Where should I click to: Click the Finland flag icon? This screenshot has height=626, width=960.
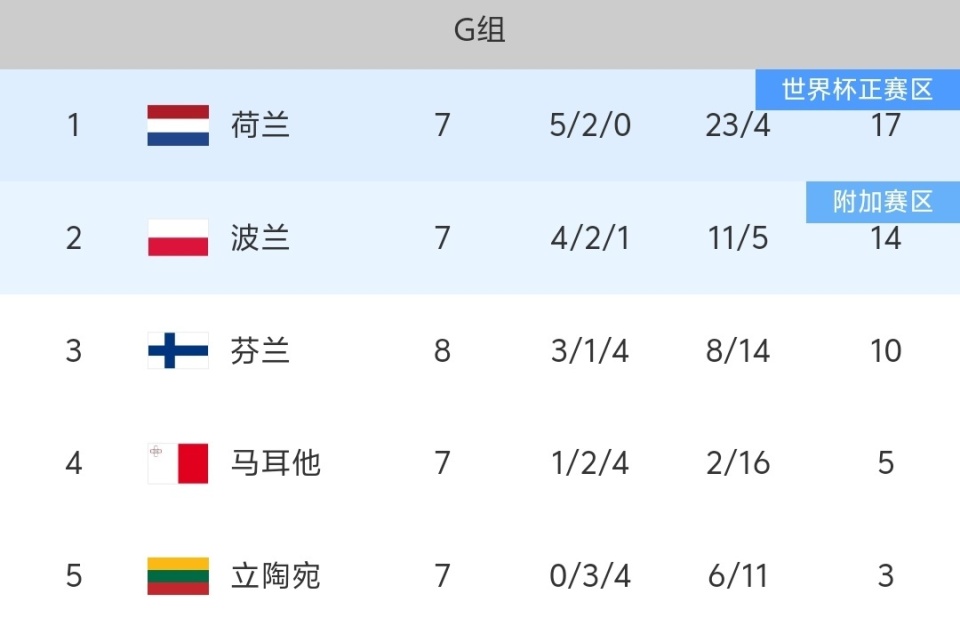click(x=178, y=351)
